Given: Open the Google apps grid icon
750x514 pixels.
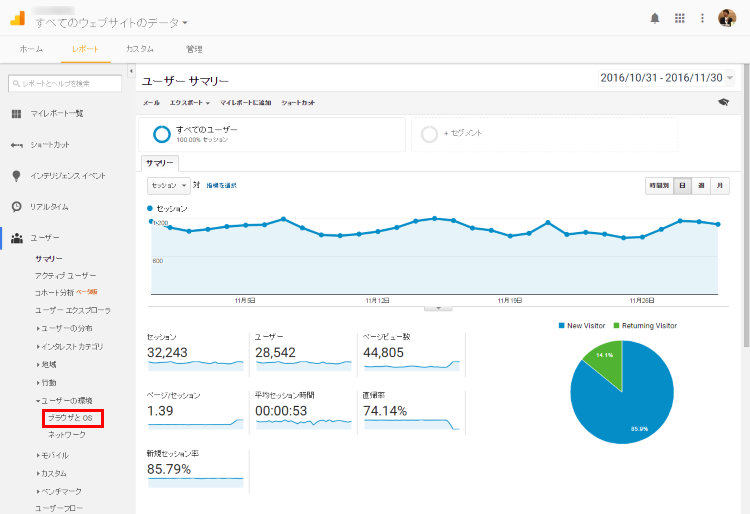Looking at the screenshot, I should [x=680, y=18].
